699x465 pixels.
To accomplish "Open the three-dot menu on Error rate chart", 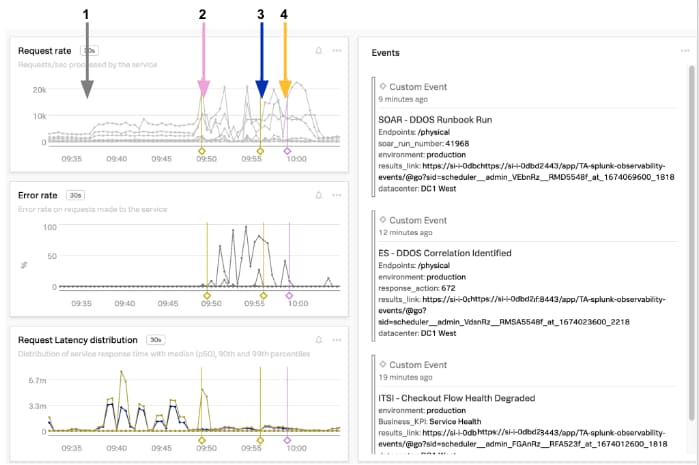I will (x=337, y=195).
